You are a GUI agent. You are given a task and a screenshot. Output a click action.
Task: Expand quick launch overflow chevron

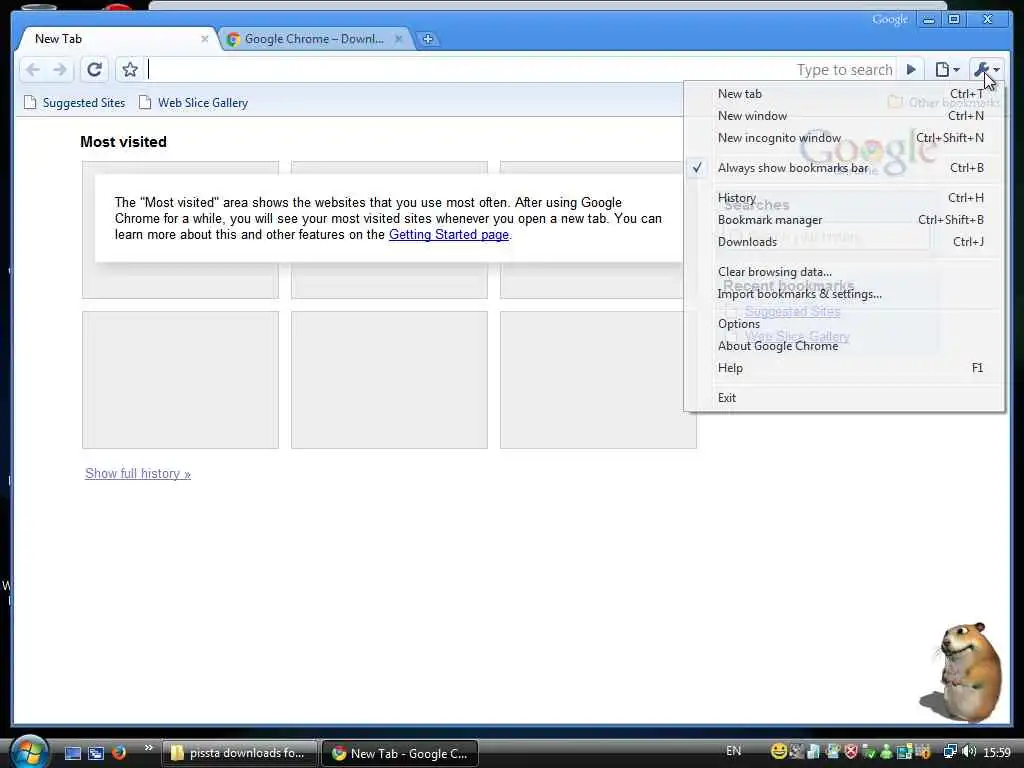(148, 748)
